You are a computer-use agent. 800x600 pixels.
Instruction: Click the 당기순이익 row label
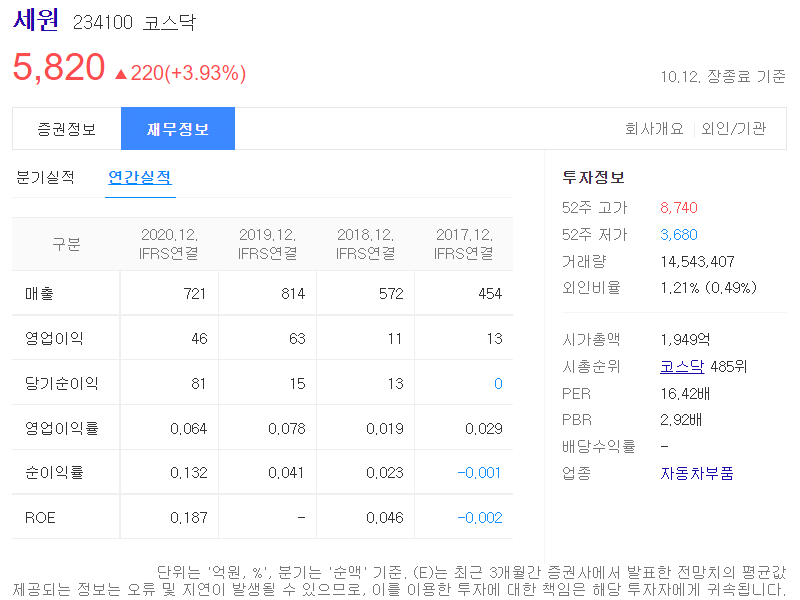pos(61,383)
